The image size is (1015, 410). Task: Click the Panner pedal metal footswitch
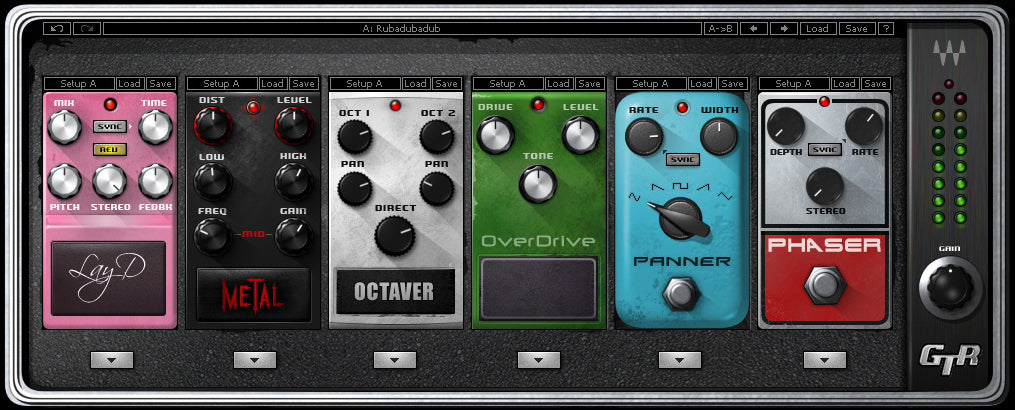coord(682,293)
